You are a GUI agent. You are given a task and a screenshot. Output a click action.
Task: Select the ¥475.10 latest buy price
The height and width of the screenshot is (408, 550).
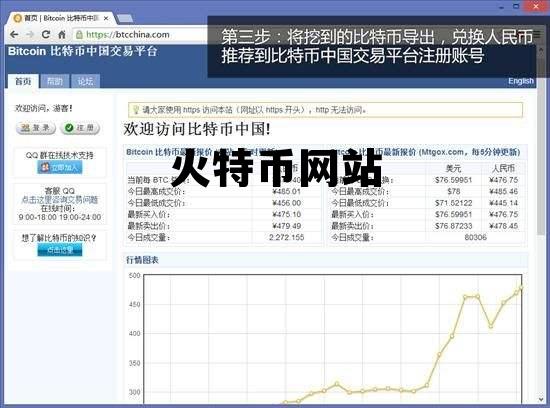tap(286, 214)
